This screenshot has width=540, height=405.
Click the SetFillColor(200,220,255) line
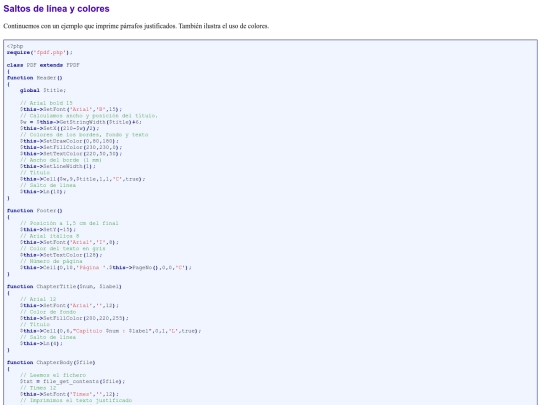(74, 318)
